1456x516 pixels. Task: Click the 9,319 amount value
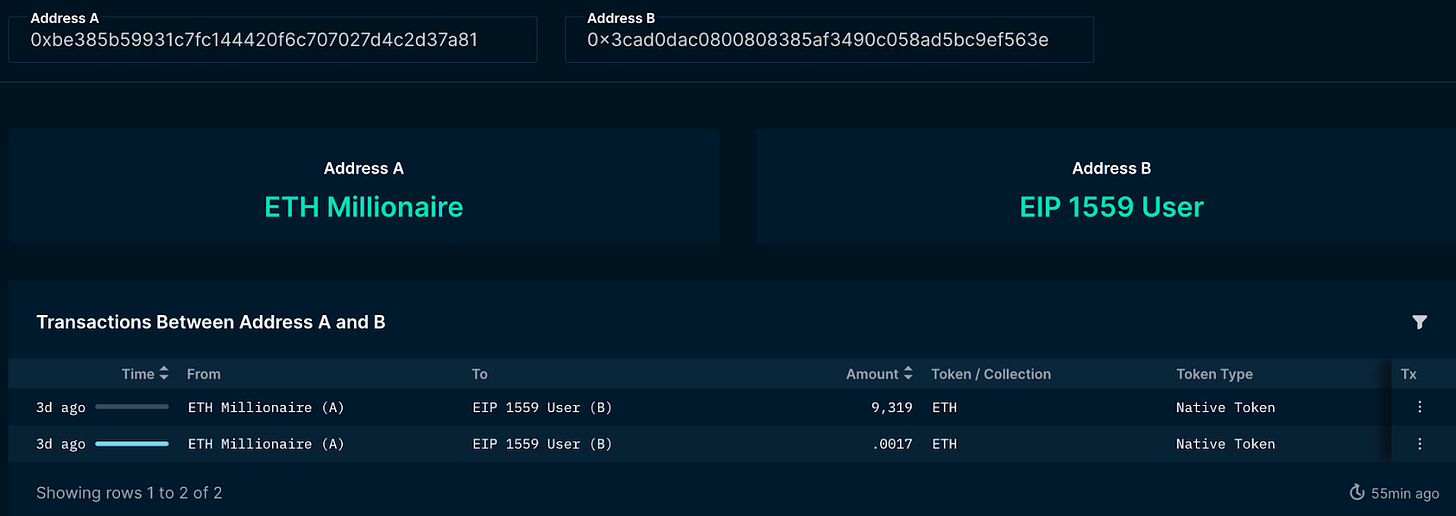tap(891, 407)
